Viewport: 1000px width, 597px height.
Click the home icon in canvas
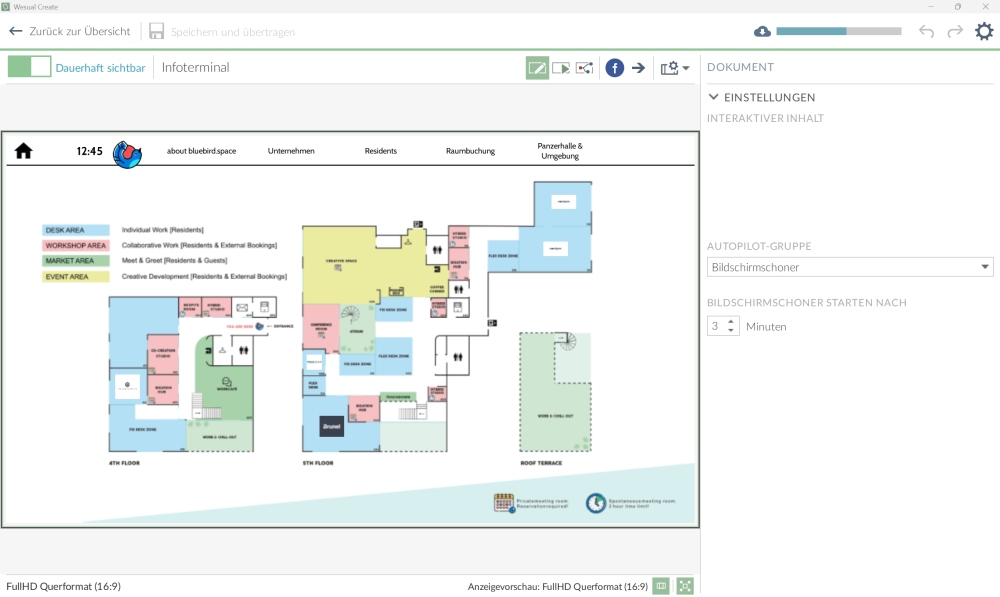23,151
